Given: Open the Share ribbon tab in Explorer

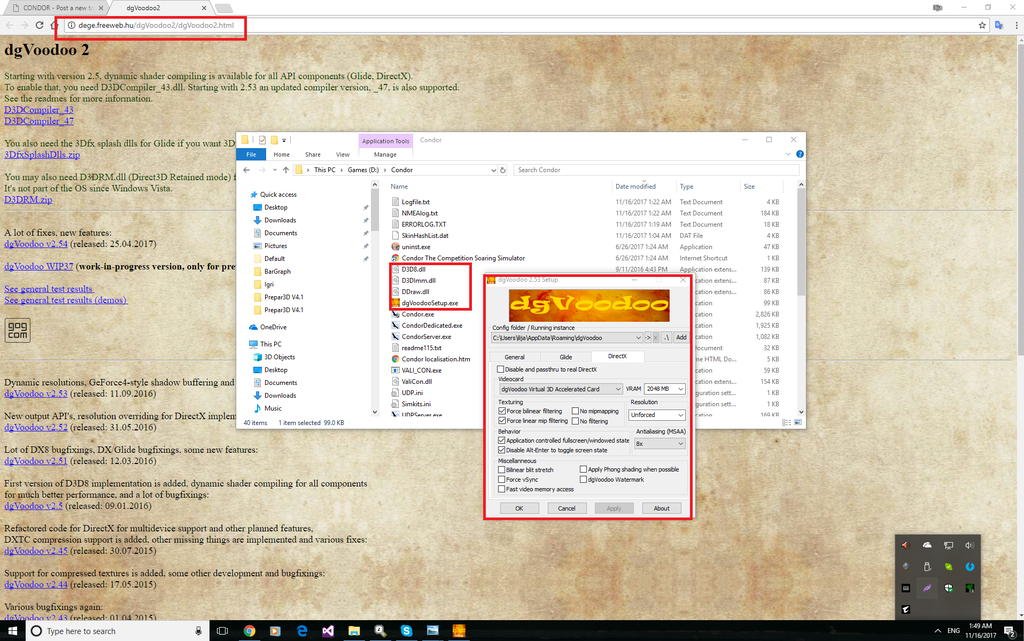Looking at the screenshot, I should 313,155.
